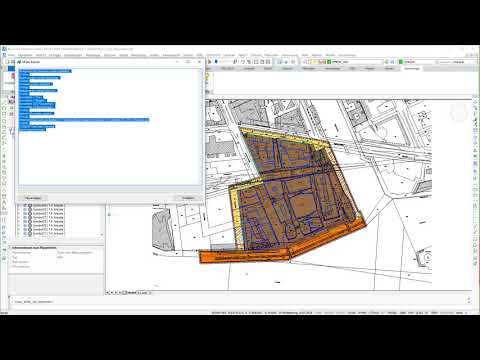Close the text list dialog window
This screenshot has width=480, height=360.
[x=199, y=62]
